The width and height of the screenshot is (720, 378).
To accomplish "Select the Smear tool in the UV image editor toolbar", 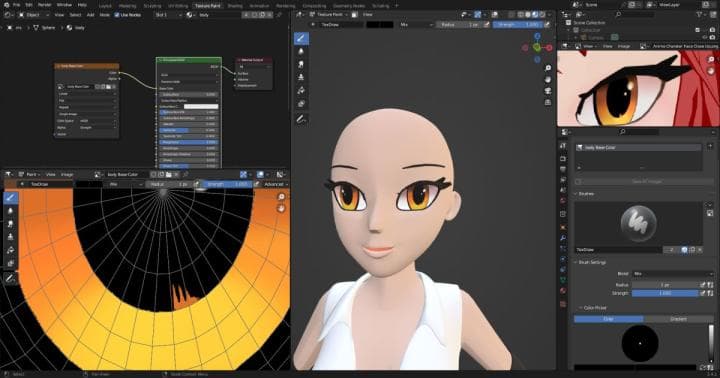I will pyautogui.click(x=11, y=224).
